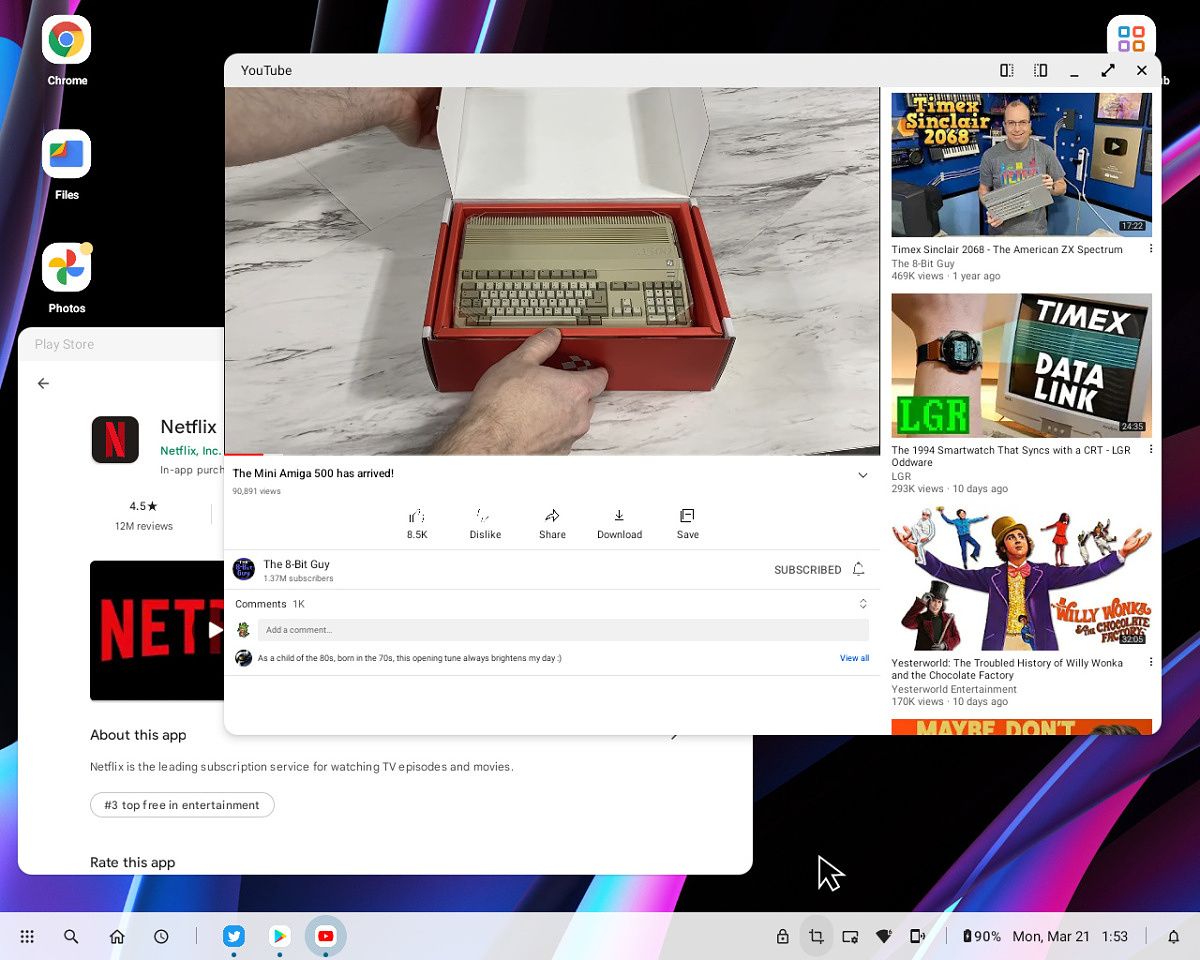Open Netflix, Inc. developer link
The image size is (1200, 960).
pos(191,451)
